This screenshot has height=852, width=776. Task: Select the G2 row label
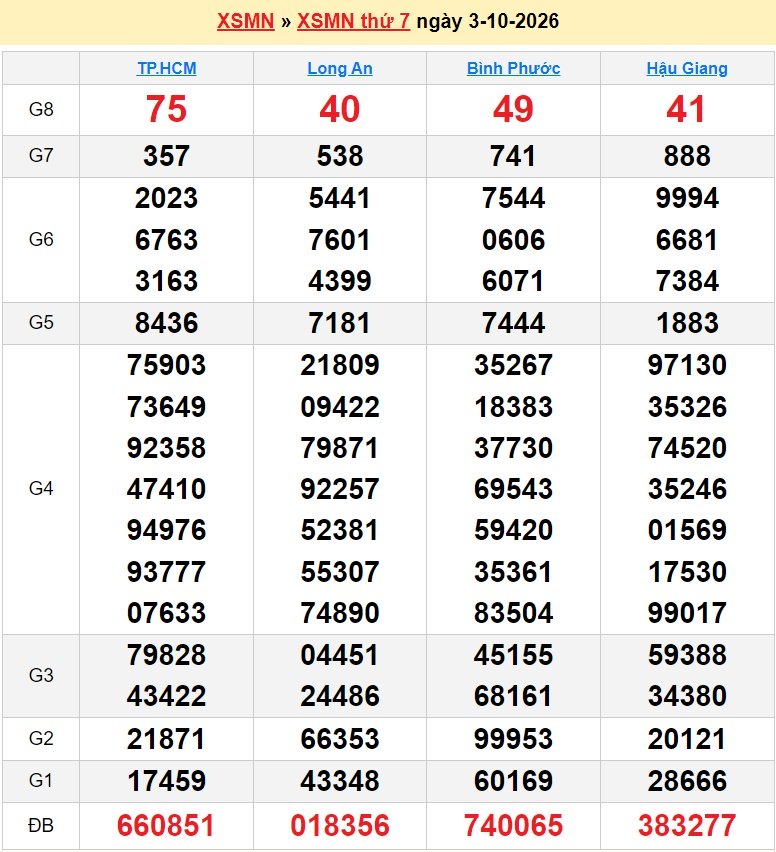[x=41, y=738]
